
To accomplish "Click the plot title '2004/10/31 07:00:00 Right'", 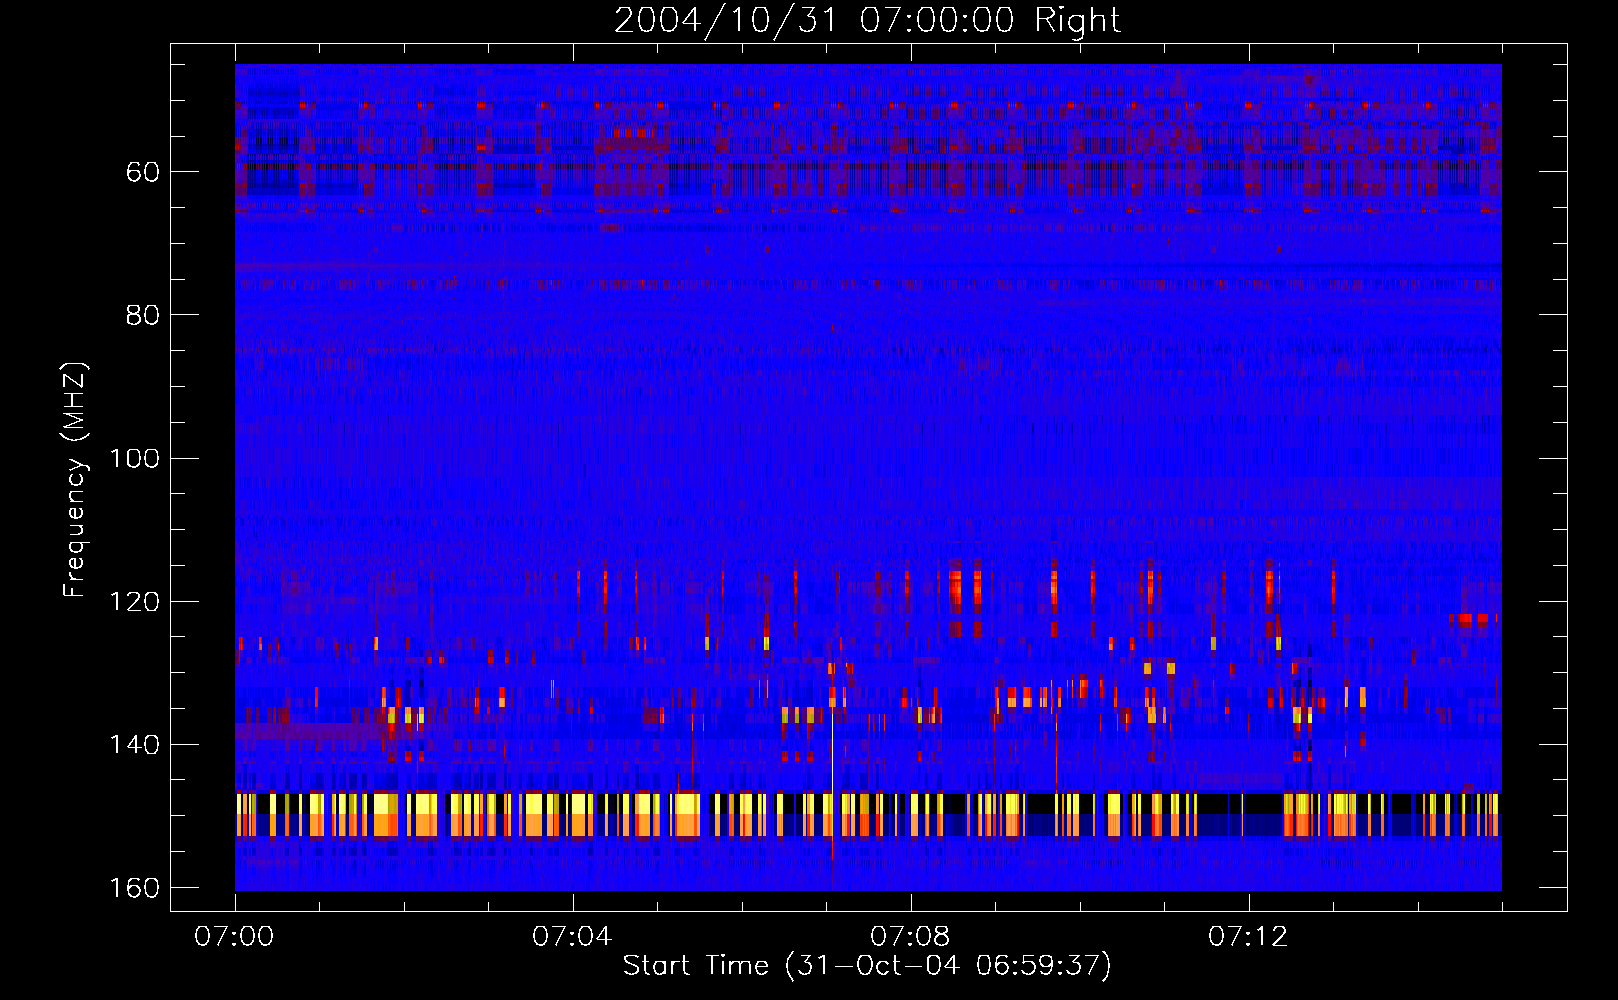I will [867, 20].
